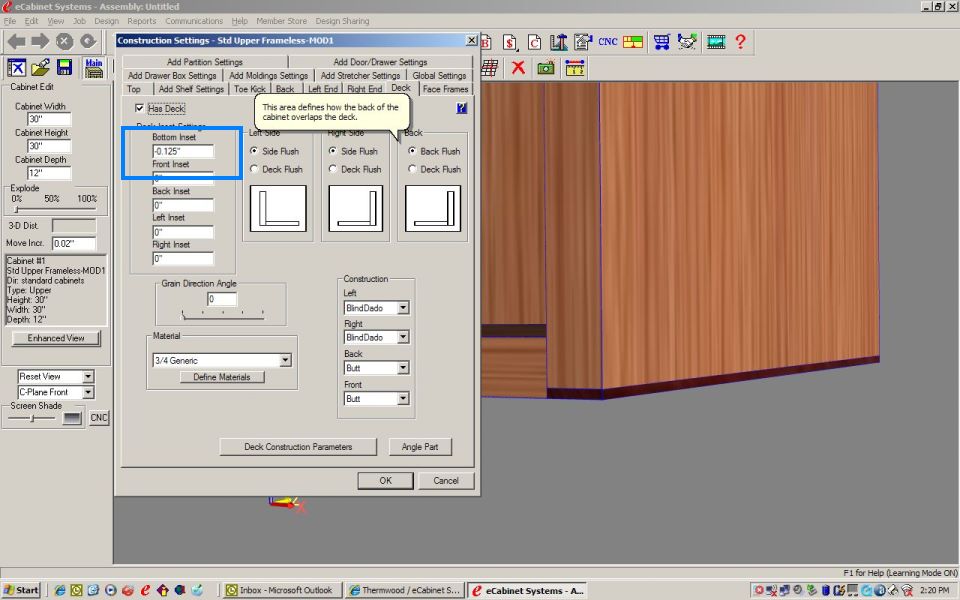Click the yellow-green sheet nesting layout icon
Screen dimensions: 960x600
tap(633, 42)
